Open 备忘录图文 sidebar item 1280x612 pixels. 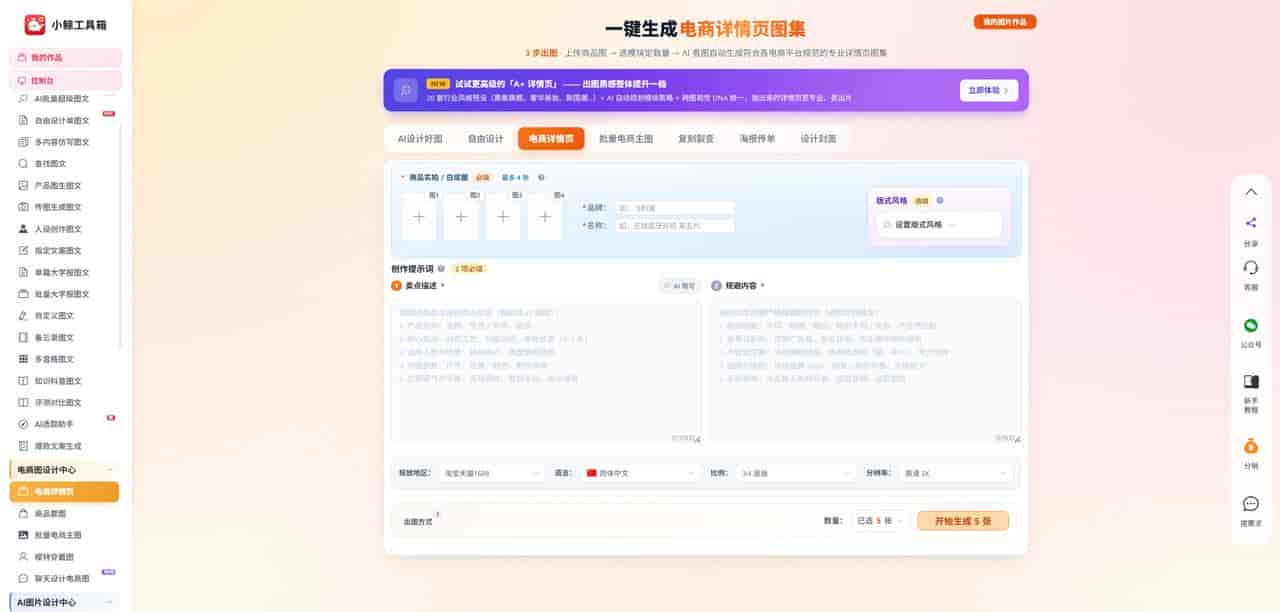tap(64, 337)
